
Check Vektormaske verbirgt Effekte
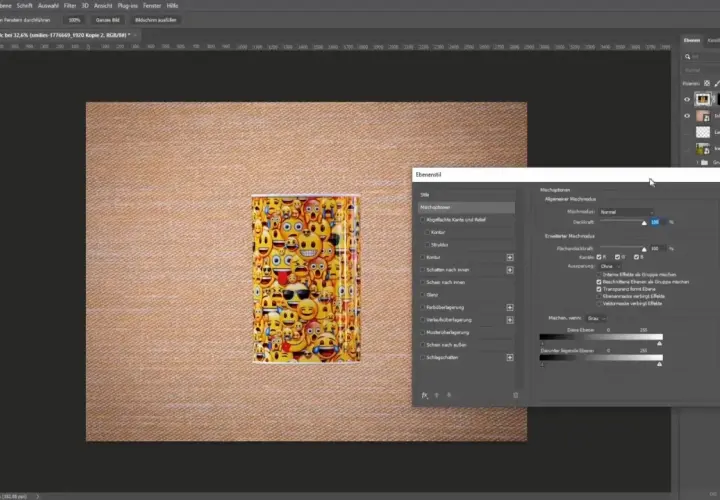[x=599, y=303]
